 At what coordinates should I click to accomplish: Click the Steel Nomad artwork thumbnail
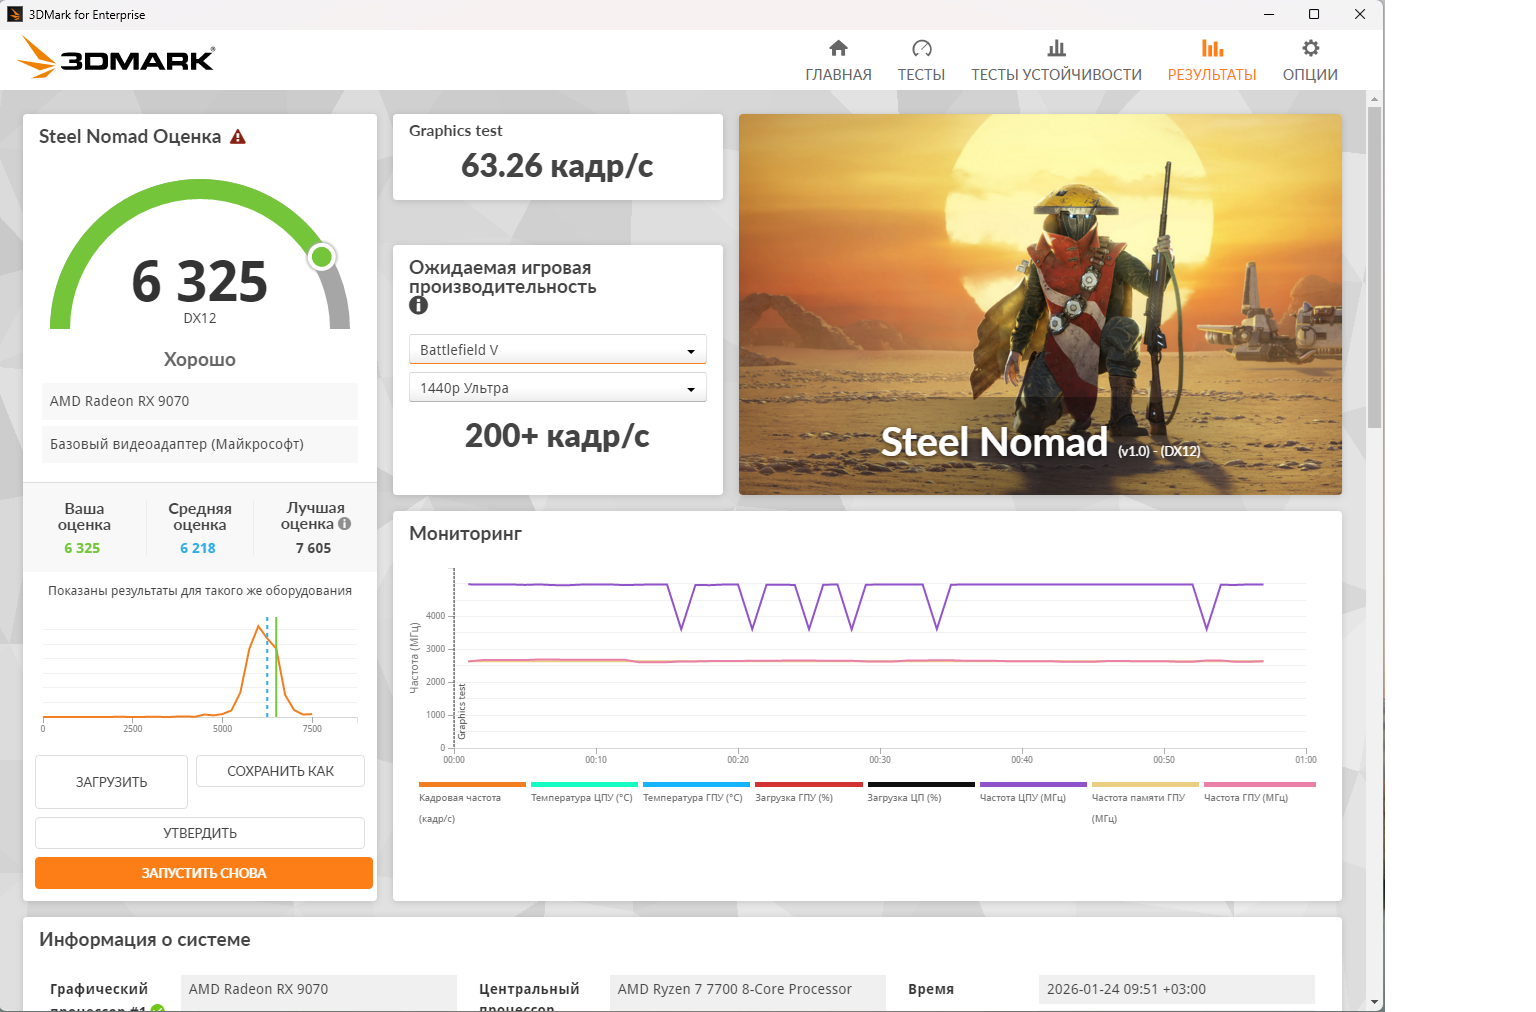coord(1040,304)
